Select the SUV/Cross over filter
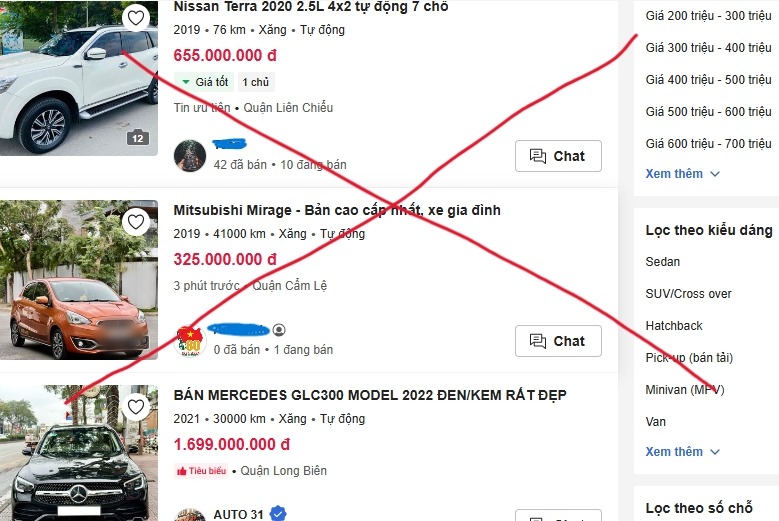779x521 pixels. point(688,294)
